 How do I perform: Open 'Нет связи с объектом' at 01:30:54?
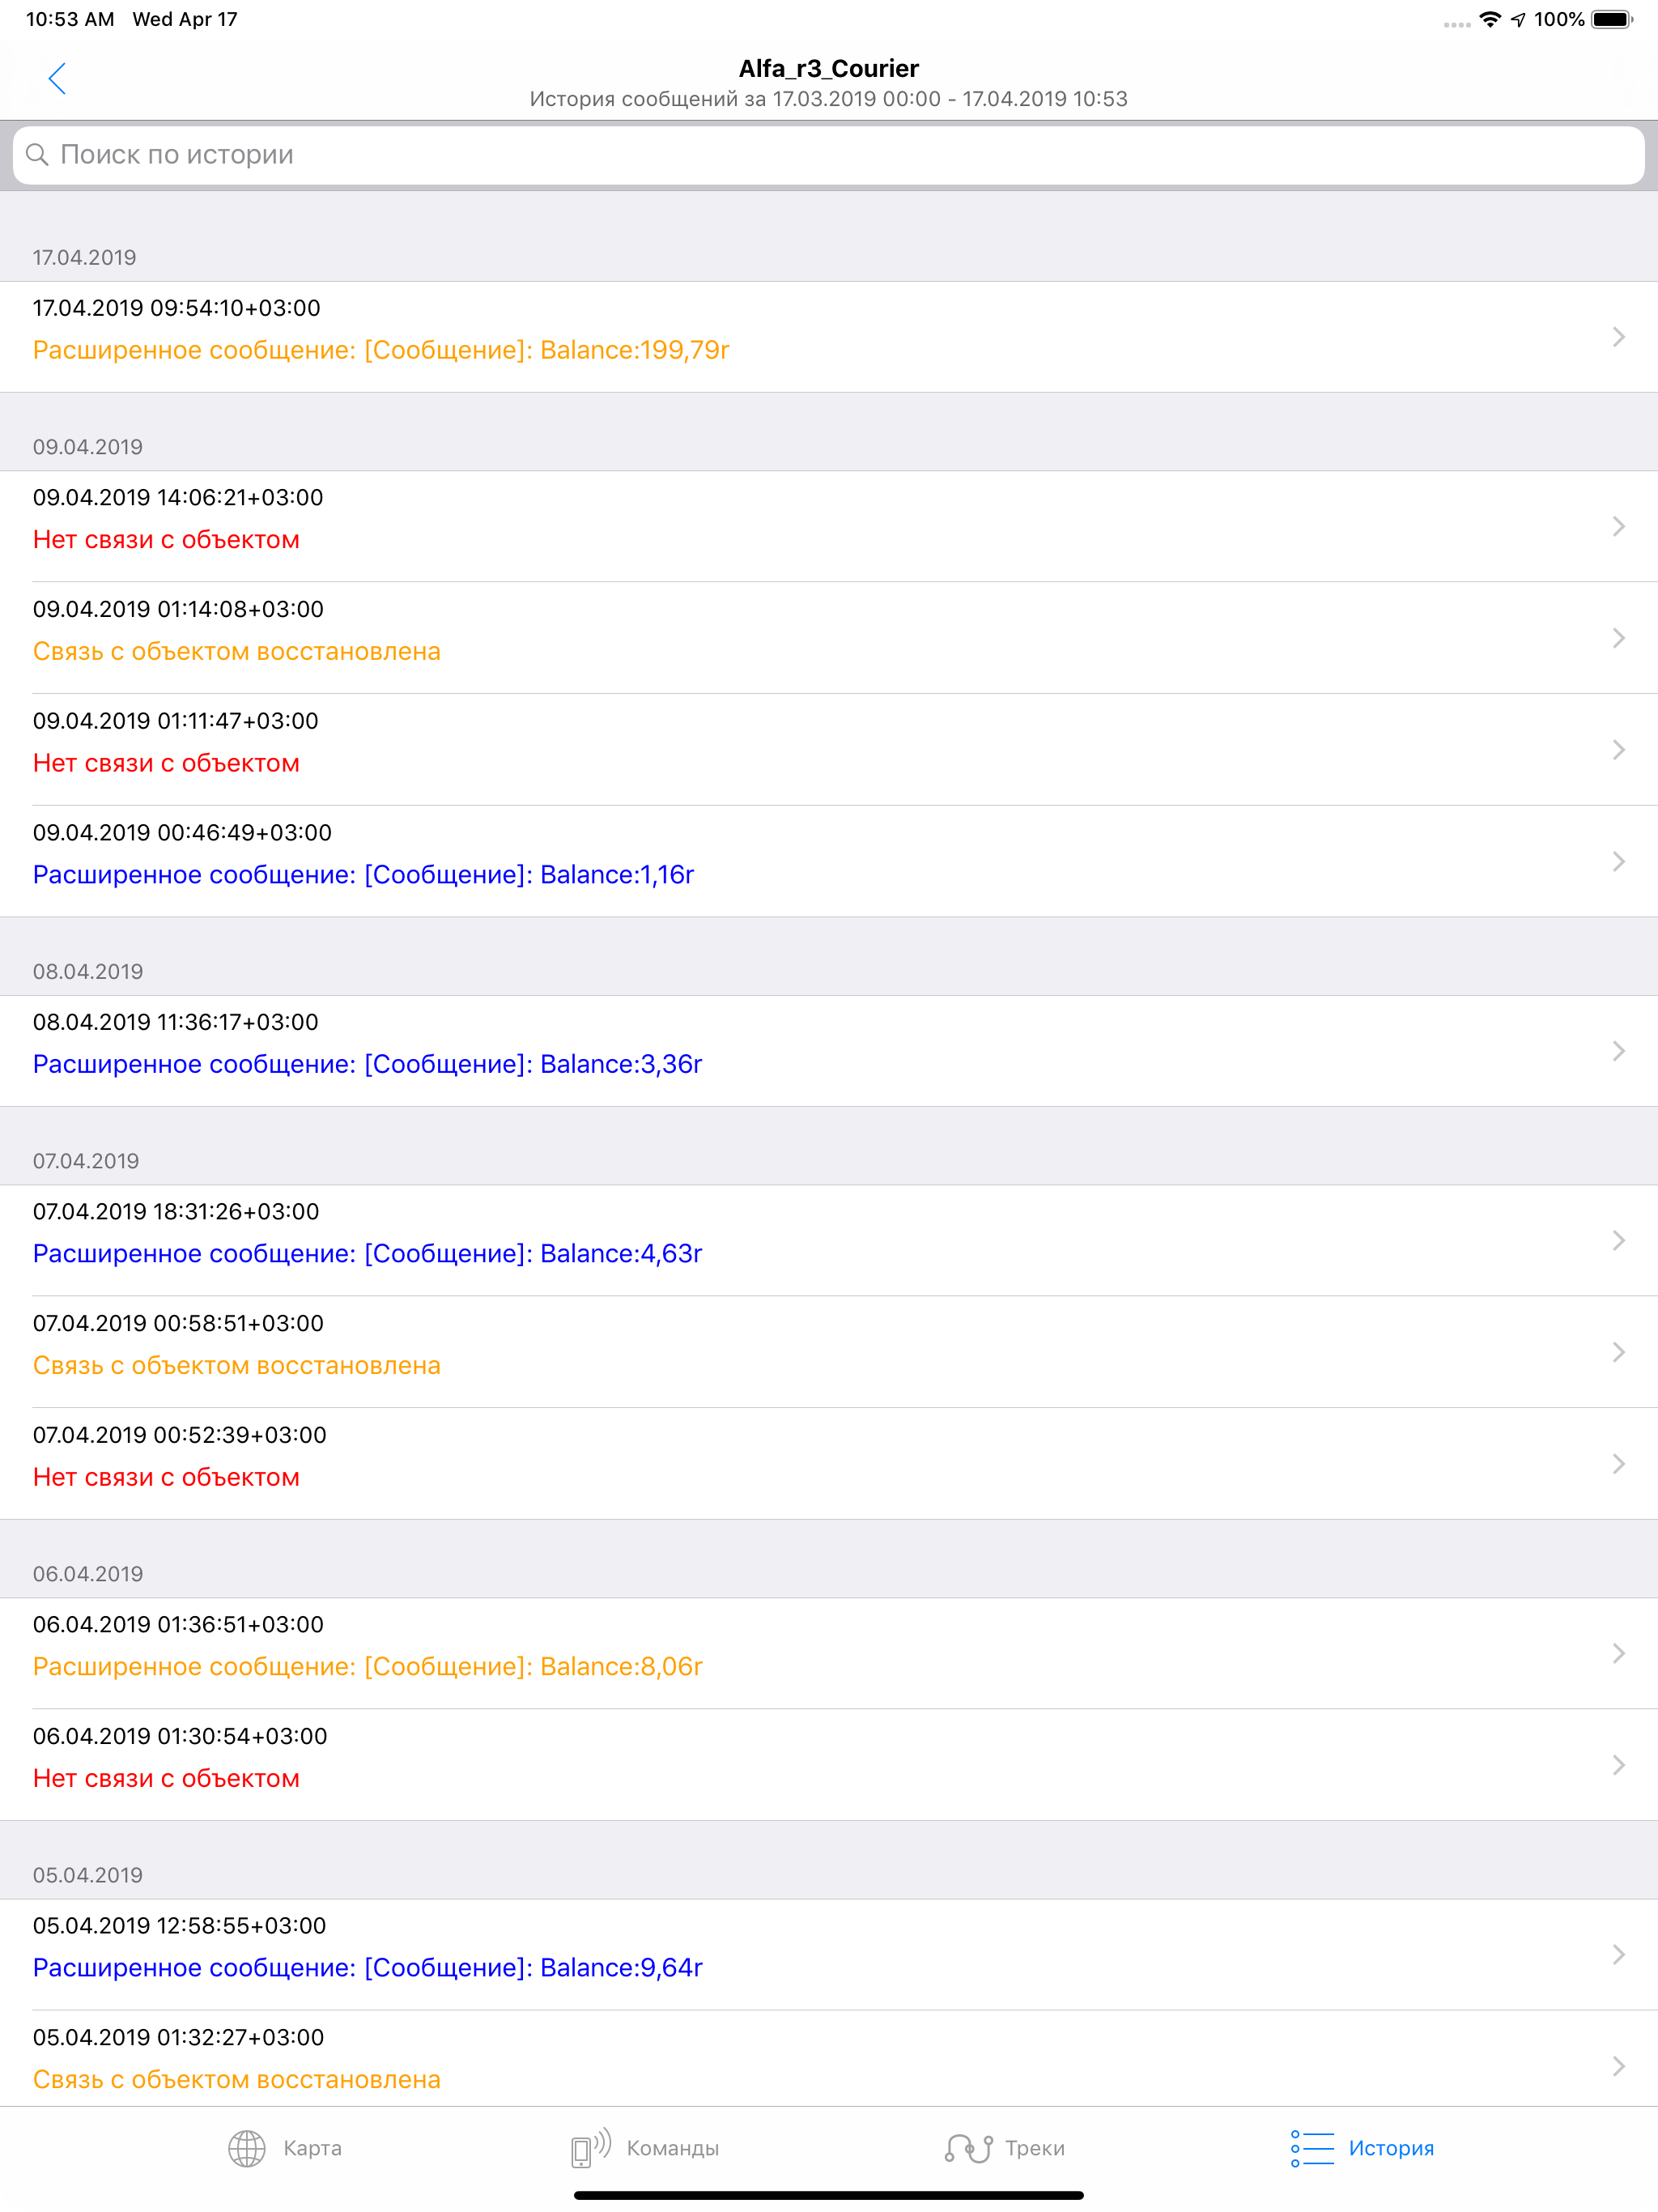tap(166, 1778)
